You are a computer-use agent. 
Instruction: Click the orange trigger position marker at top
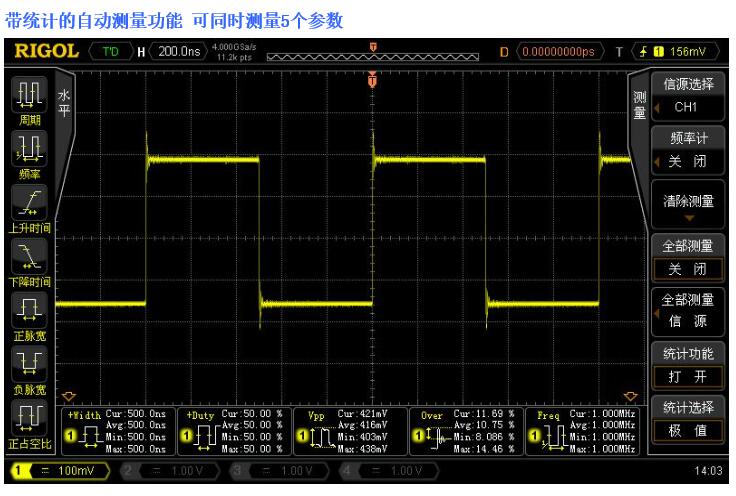(373, 47)
